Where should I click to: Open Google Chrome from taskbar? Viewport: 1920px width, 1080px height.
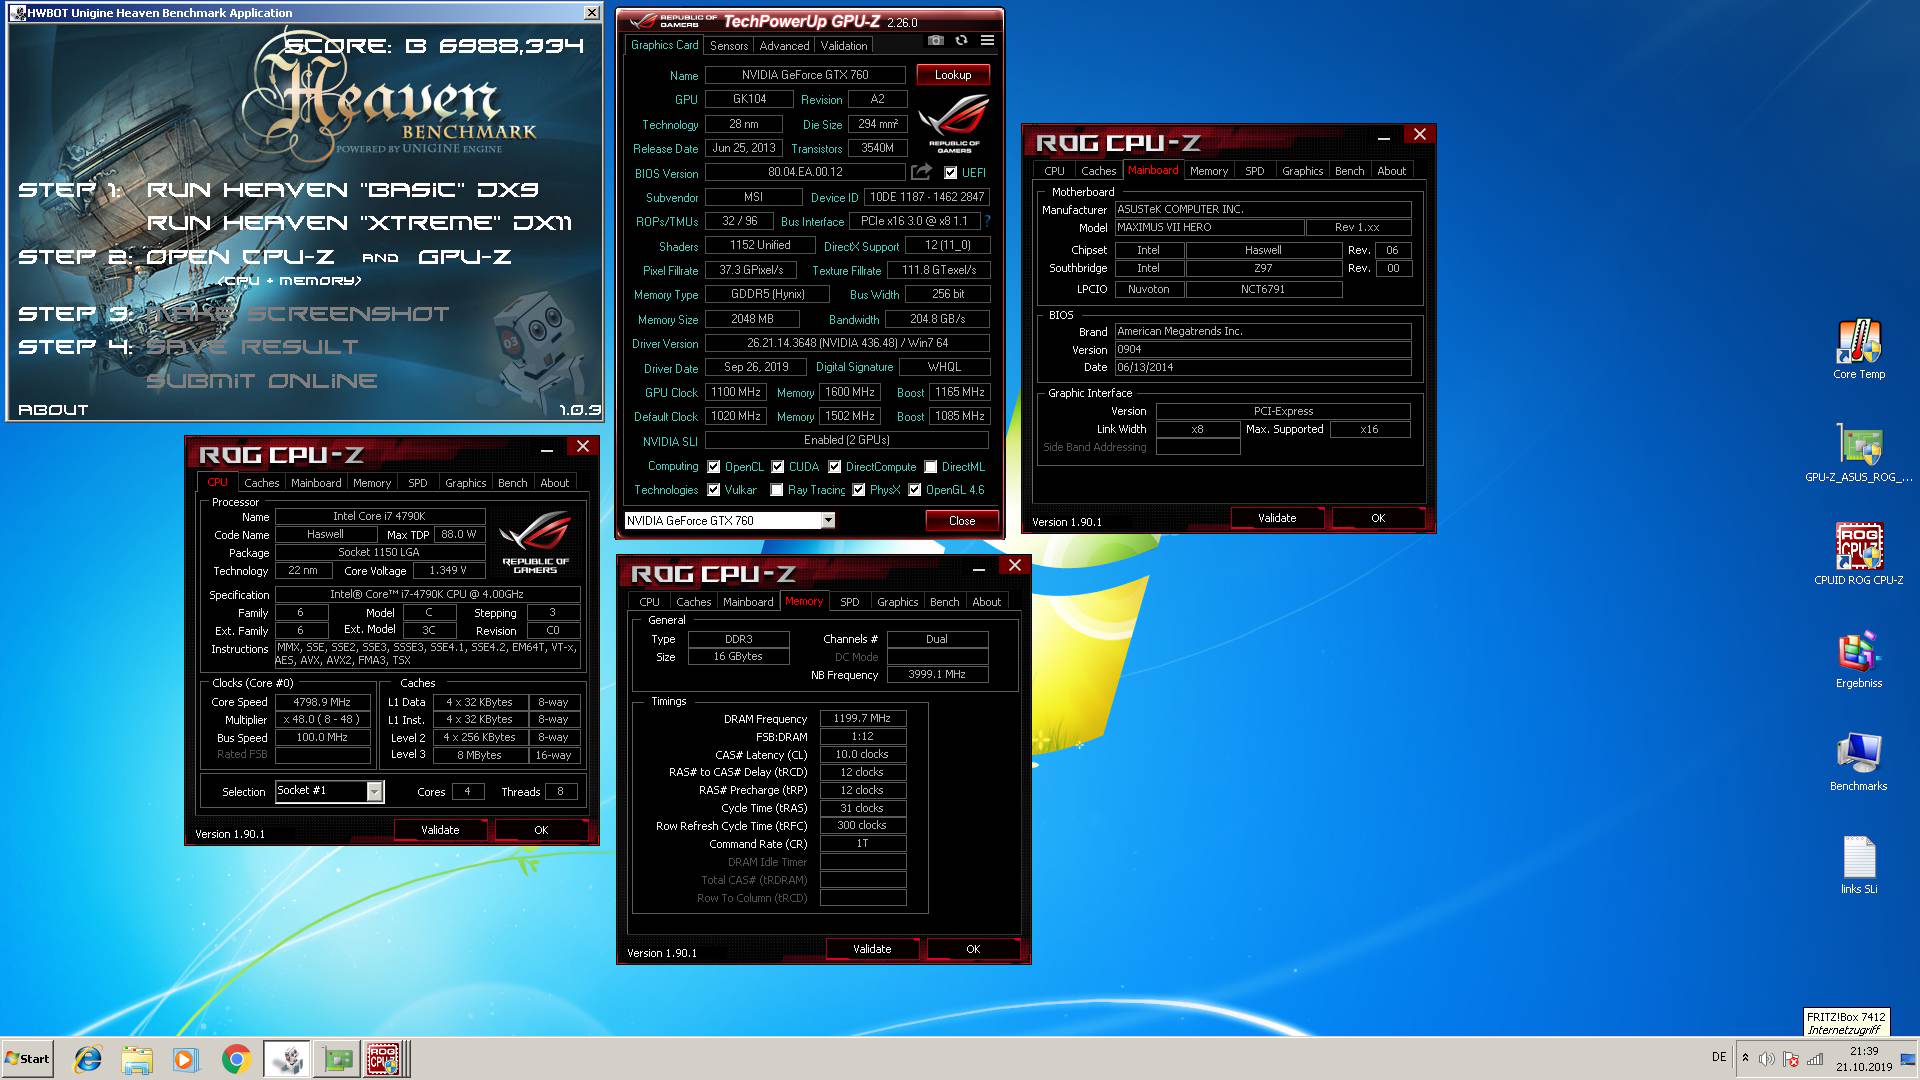tap(236, 1059)
